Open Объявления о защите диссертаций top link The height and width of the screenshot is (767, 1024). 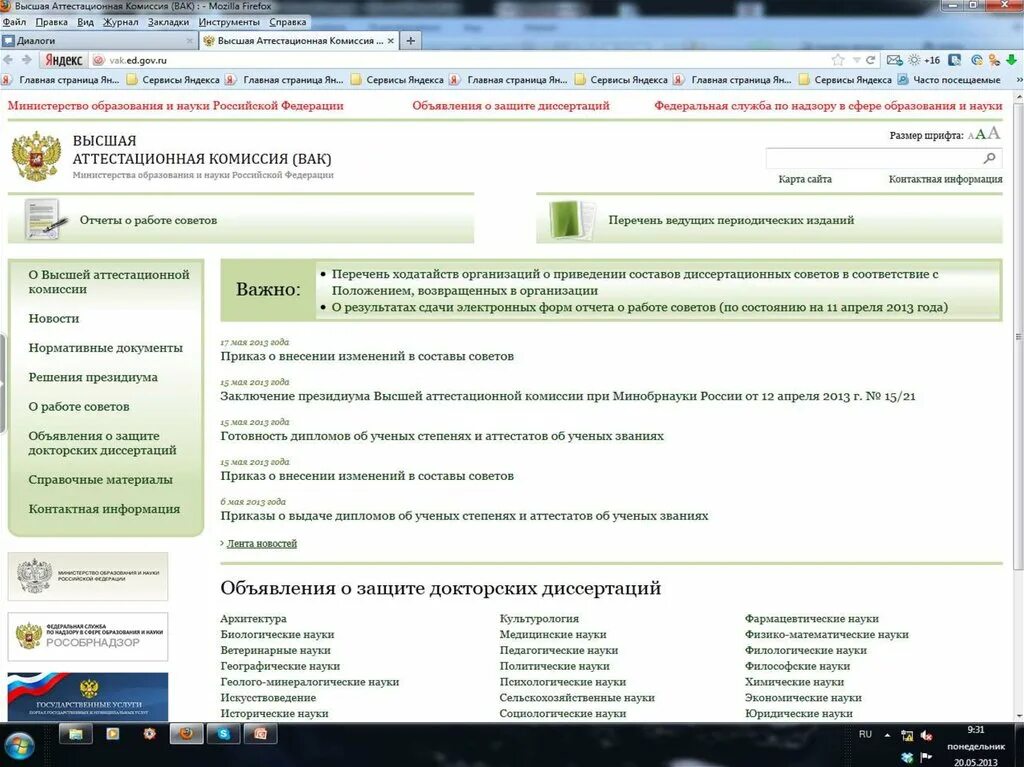(x=511, y=105)
